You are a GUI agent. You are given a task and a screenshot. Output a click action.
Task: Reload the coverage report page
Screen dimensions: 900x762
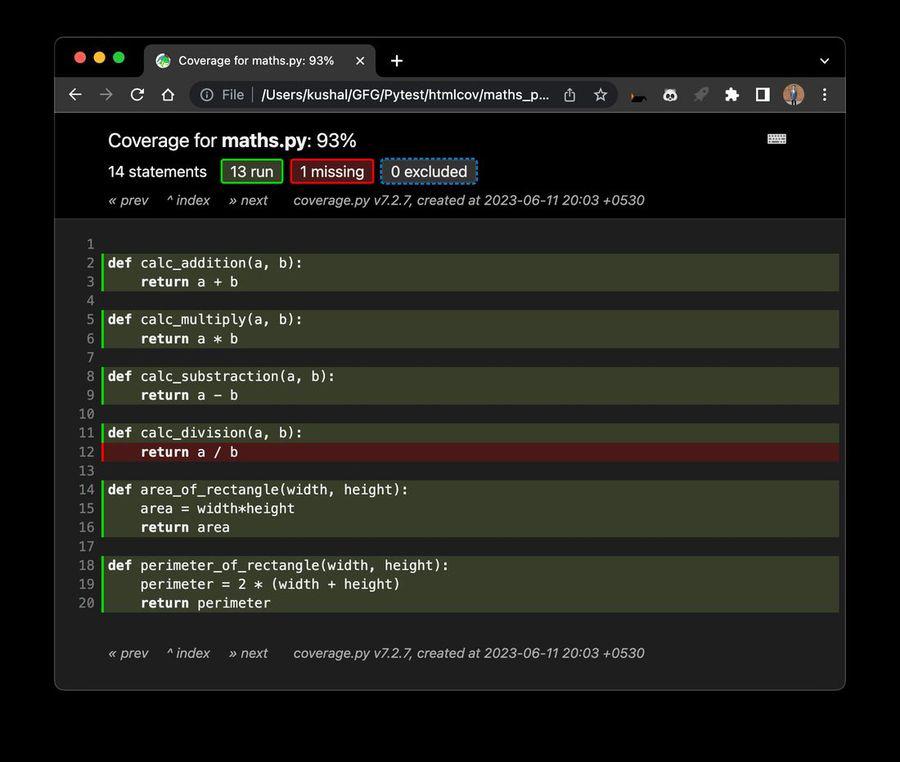[137, 94]
